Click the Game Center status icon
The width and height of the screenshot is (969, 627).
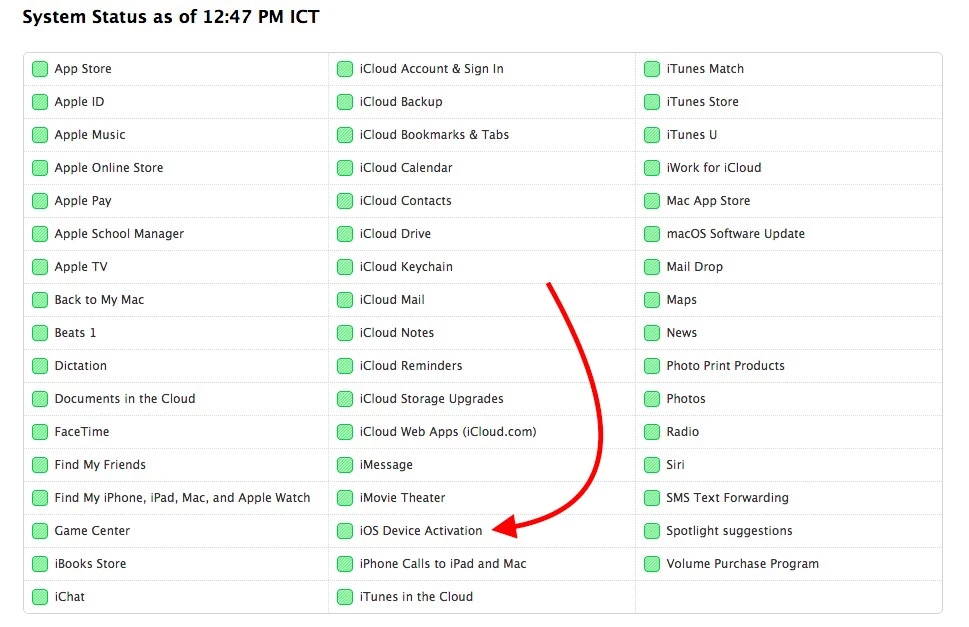click(40, 531)
